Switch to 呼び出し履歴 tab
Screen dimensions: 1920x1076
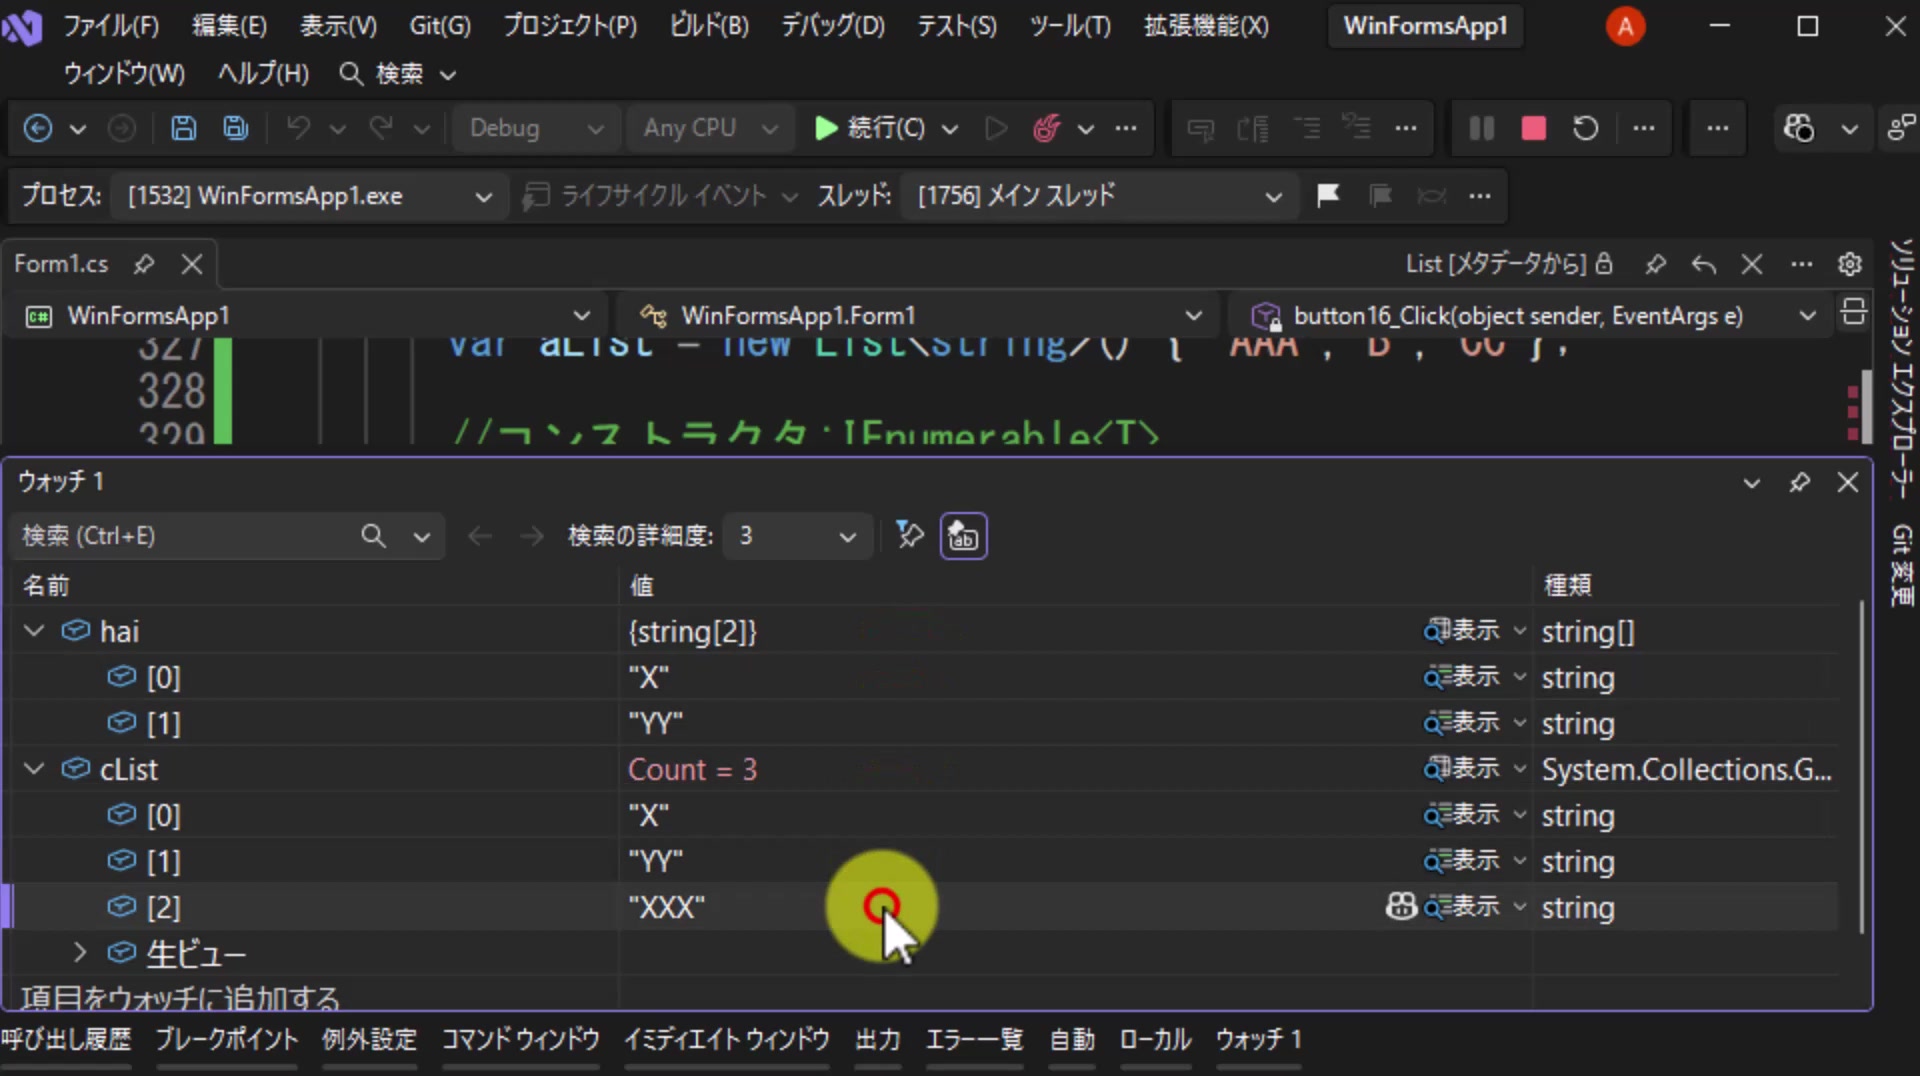point(66,1040)
